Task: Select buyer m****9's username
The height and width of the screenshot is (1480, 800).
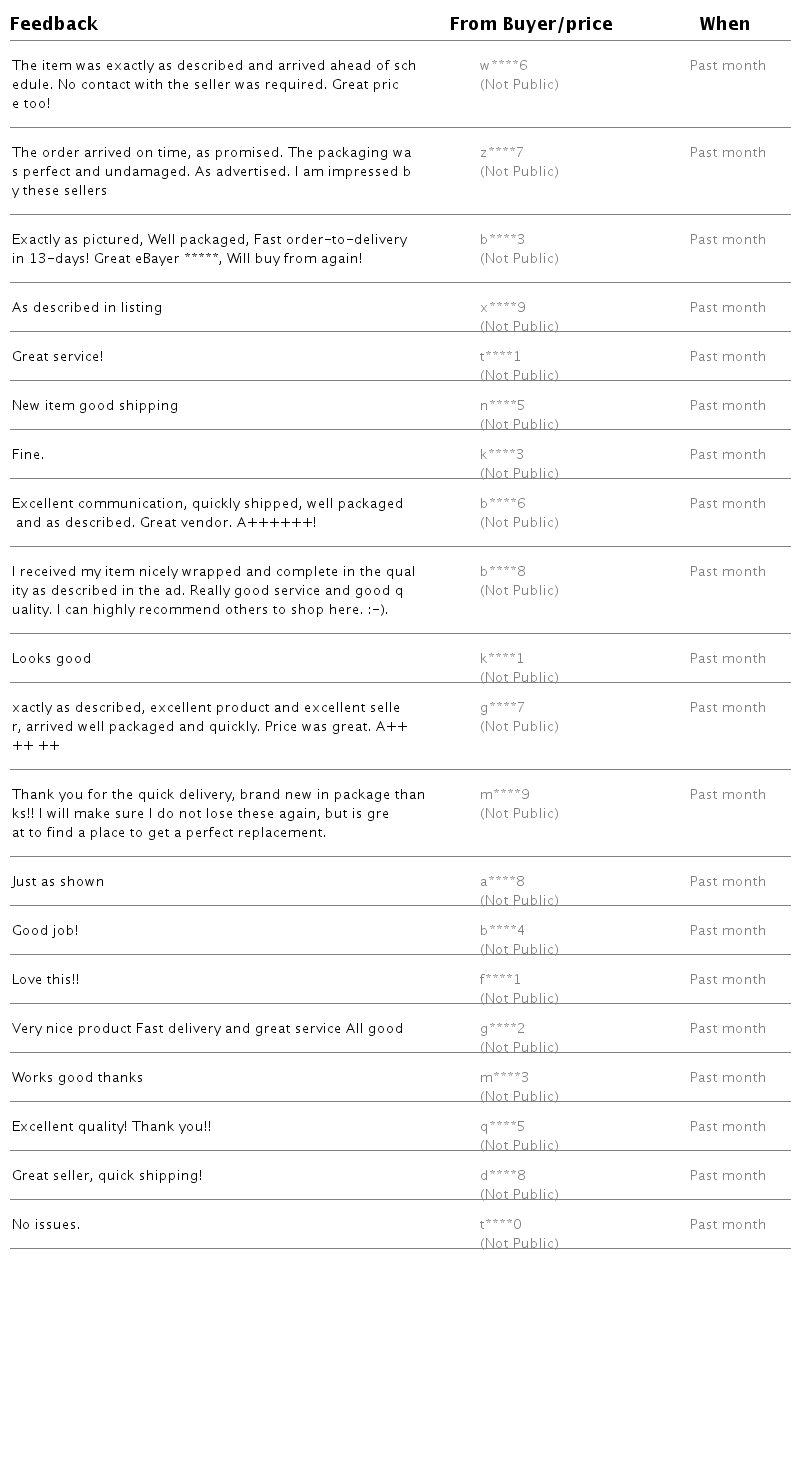Action: click(x=504, y=795)
